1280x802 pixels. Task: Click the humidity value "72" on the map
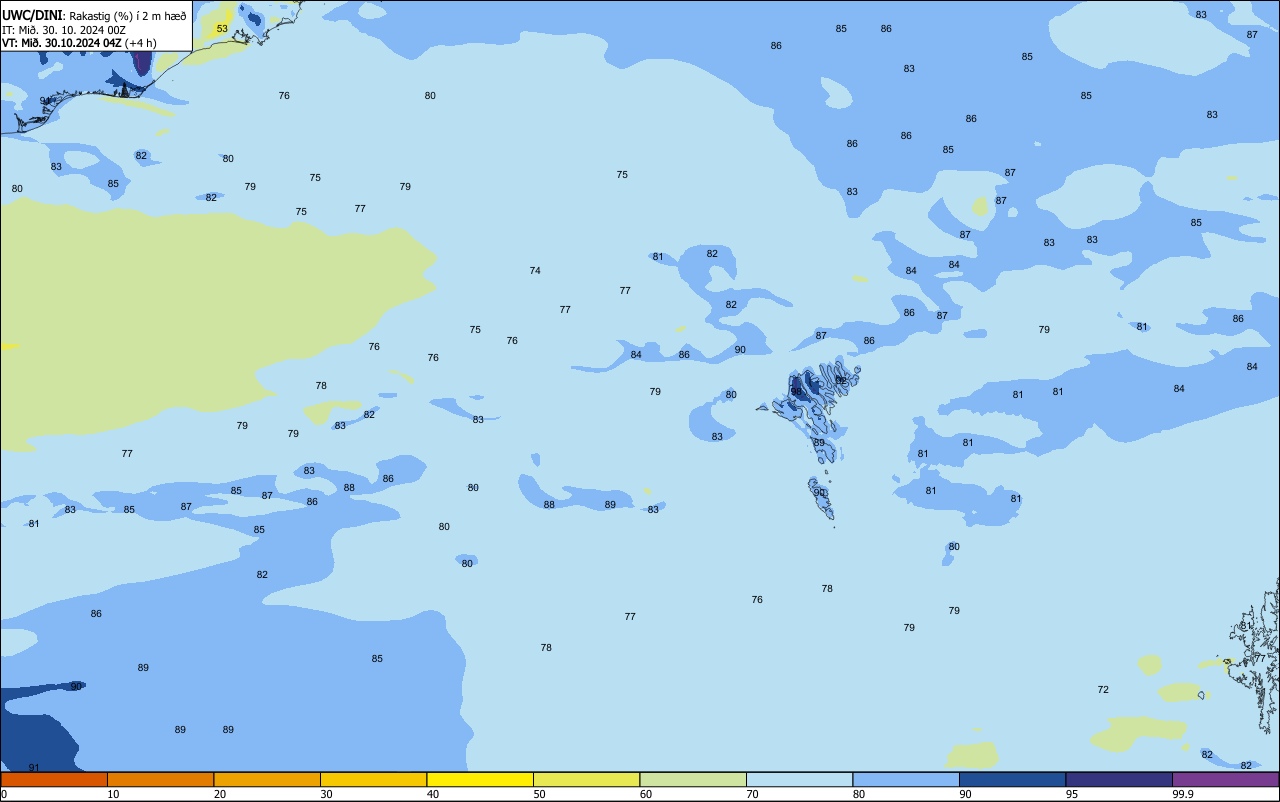(x=1103, y=690)
